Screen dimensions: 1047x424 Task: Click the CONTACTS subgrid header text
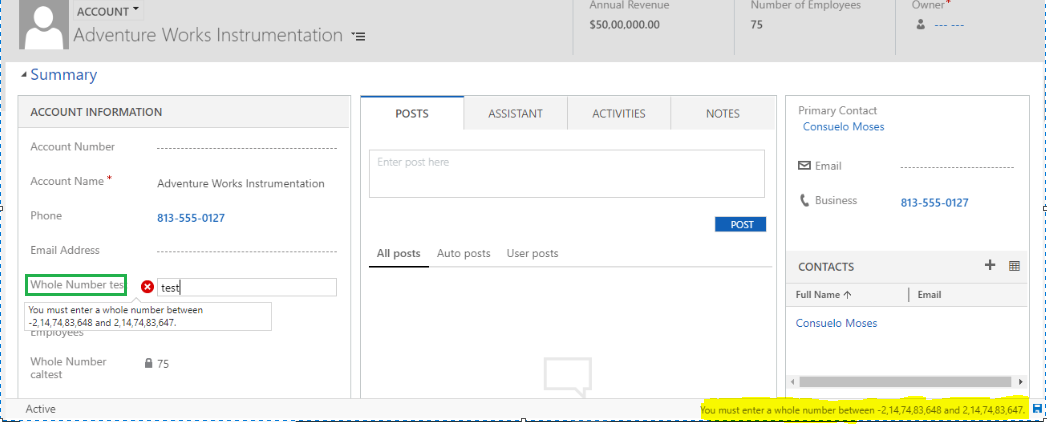coord(826,266)
